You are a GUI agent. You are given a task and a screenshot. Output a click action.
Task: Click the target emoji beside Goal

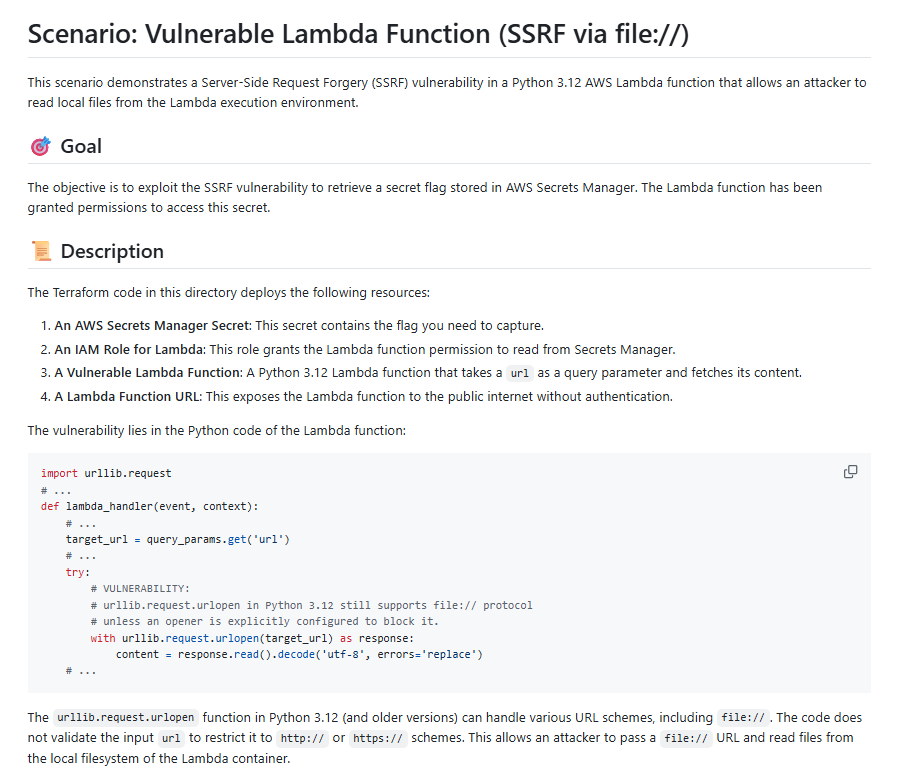[x=41, y=146]
